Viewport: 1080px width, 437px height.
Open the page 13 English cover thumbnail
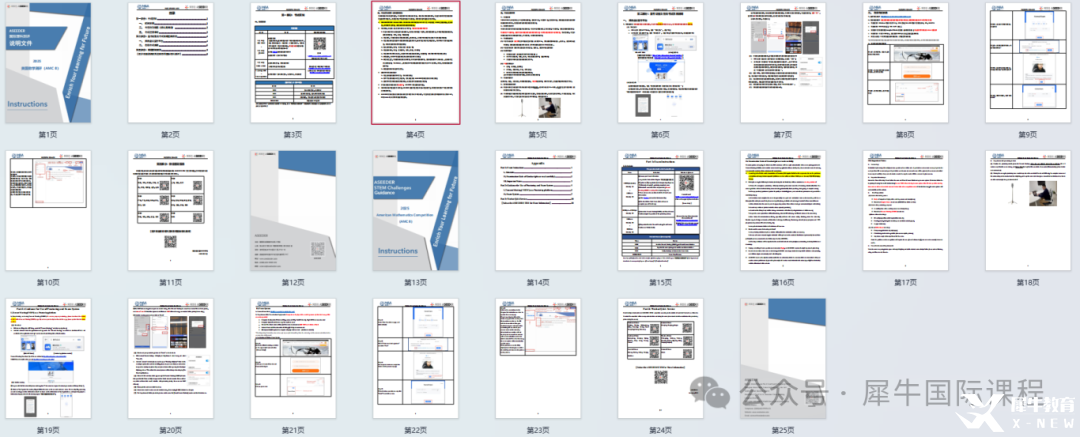(415, 209)
